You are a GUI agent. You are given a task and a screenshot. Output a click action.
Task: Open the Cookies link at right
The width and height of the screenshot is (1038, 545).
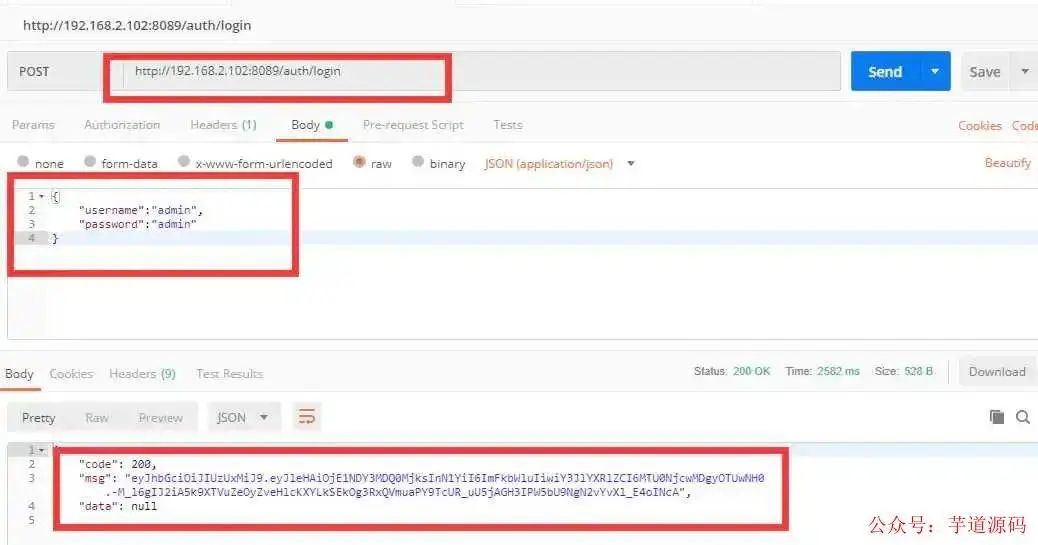coord(980,125)
